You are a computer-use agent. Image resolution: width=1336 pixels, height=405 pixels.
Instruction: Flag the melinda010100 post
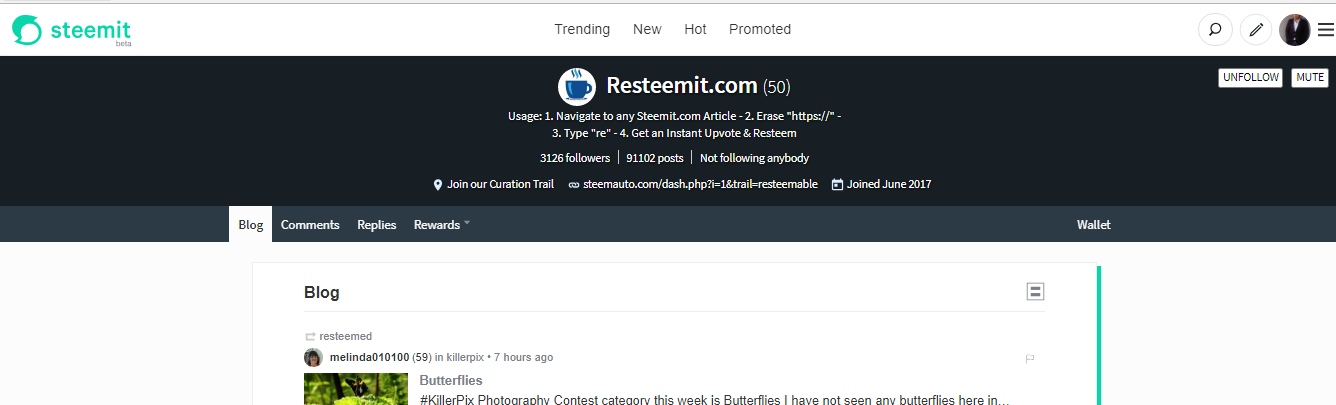pyautogui.click(x=1030, y=358)
